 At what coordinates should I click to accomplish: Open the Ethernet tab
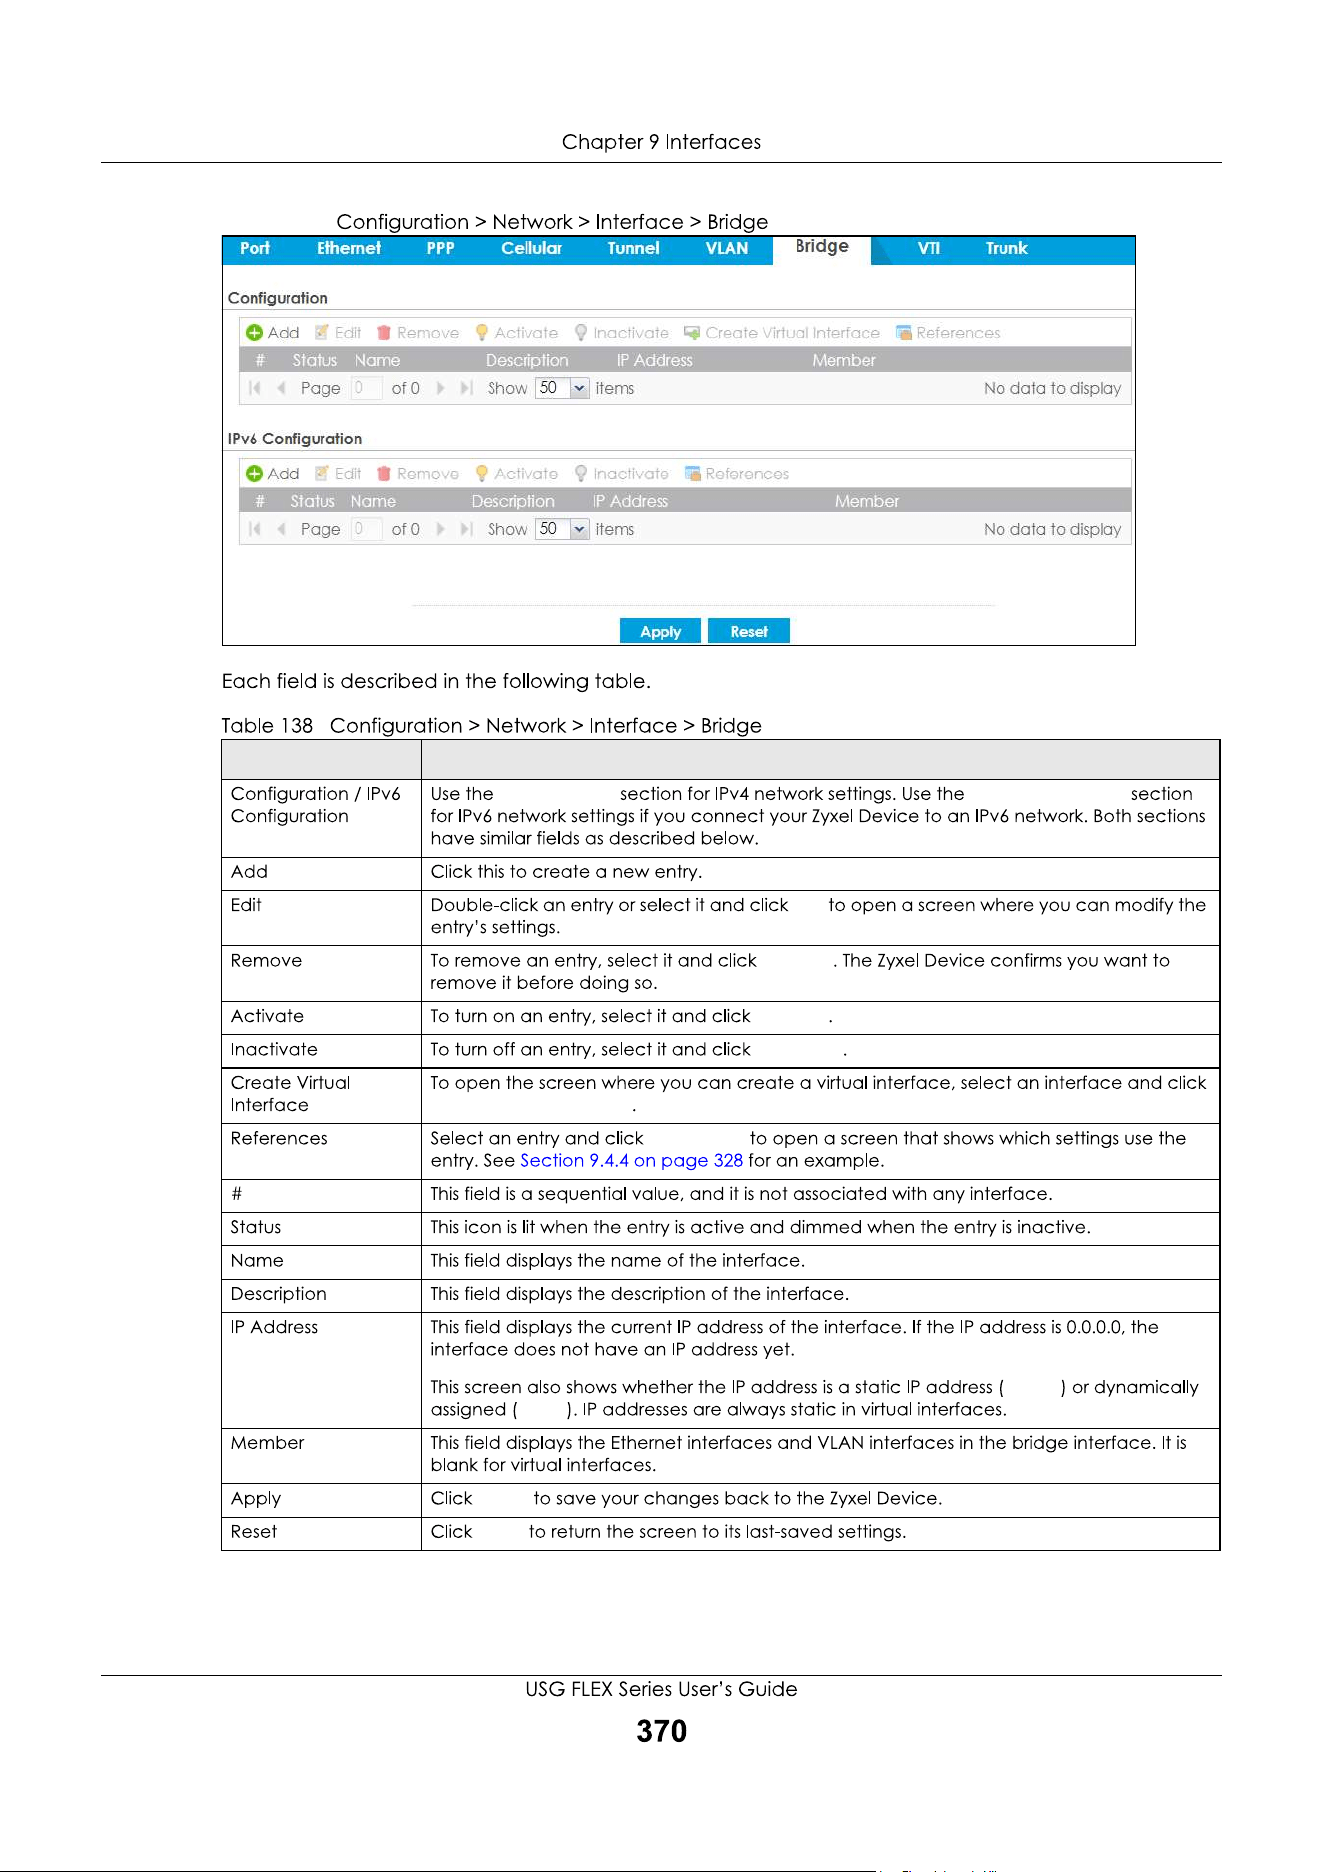[349, 249]
